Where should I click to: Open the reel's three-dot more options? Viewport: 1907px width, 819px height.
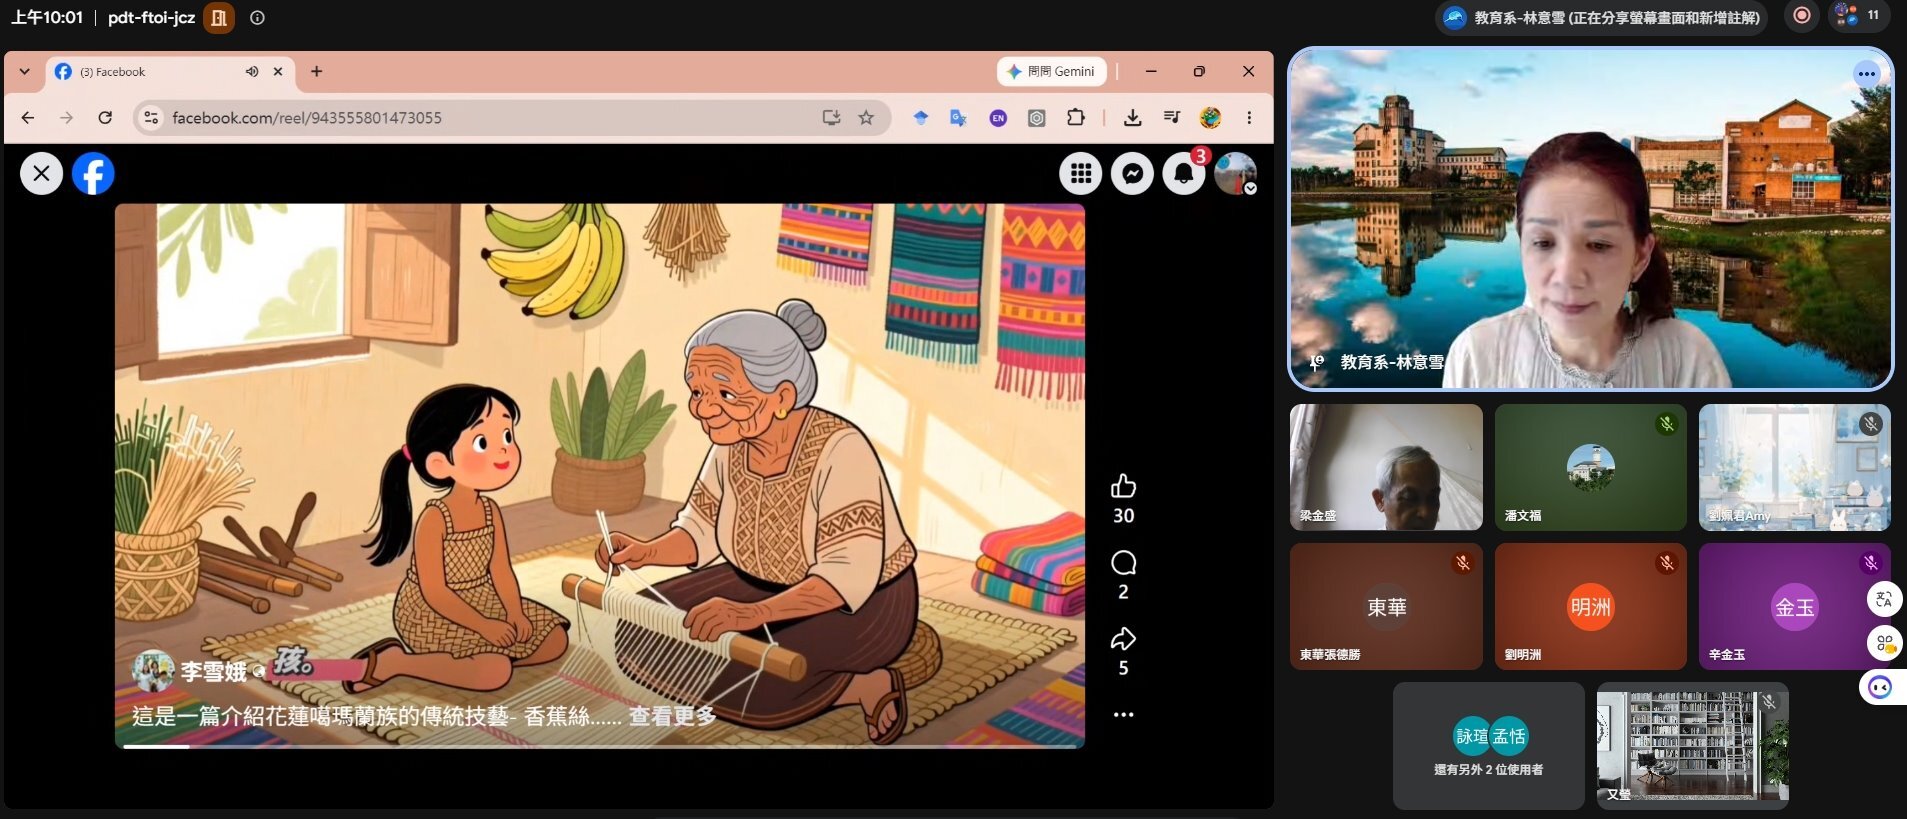(1123, 715)
